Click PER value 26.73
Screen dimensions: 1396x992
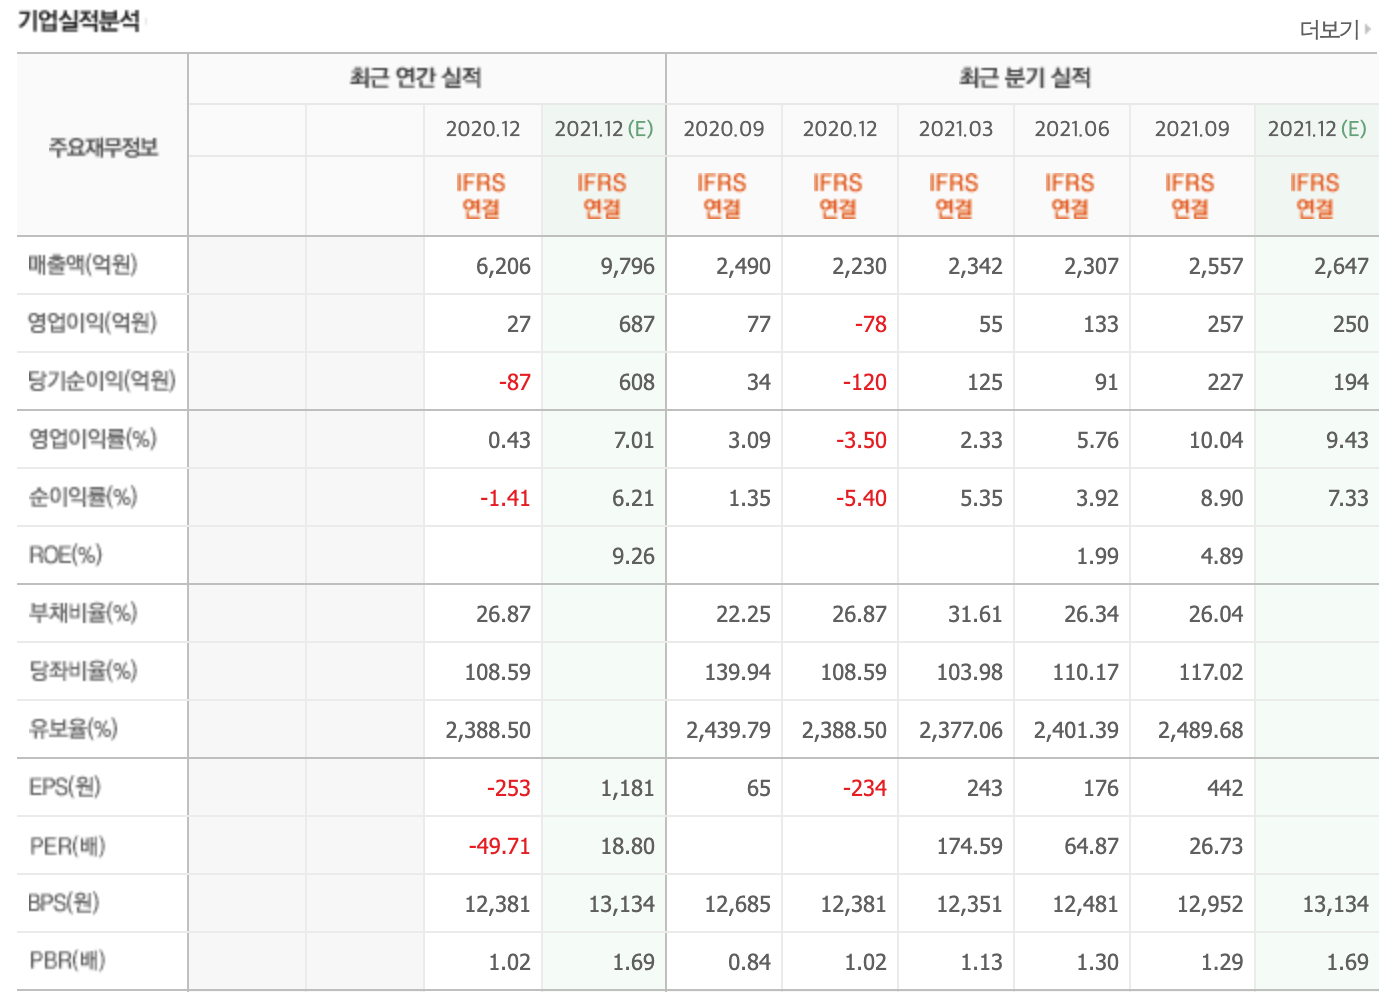point(1216,847)
